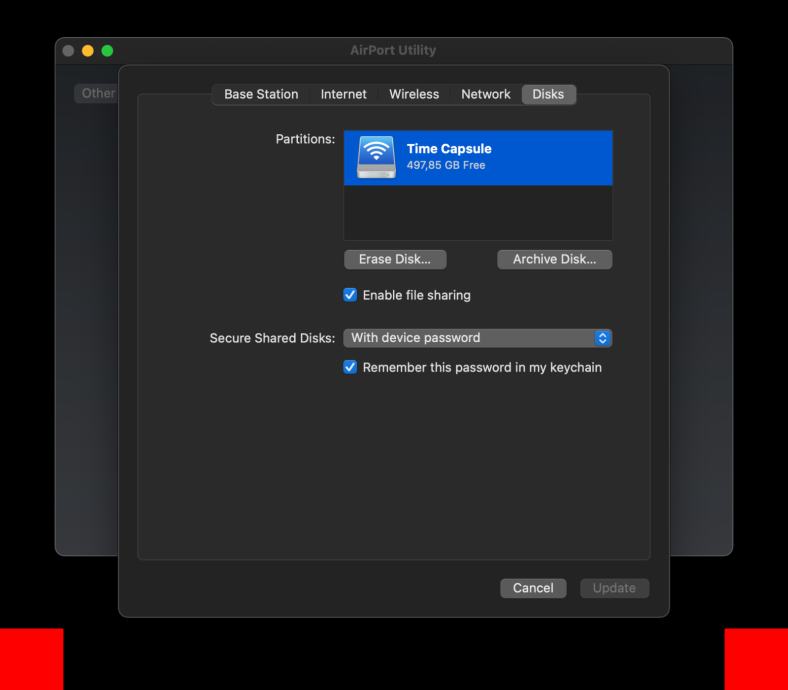Toggle the Enable file sharing checkbox
Screen dimensions: 788x690
coord(350,295)
